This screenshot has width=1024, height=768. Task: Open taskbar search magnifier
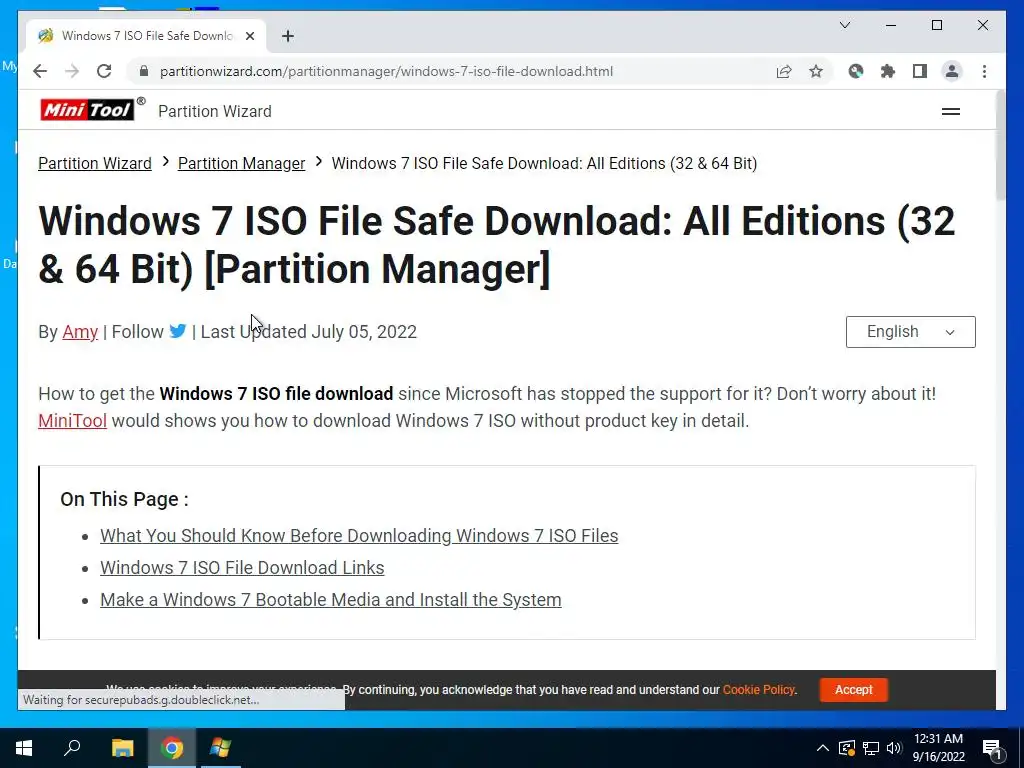[72, 748]
